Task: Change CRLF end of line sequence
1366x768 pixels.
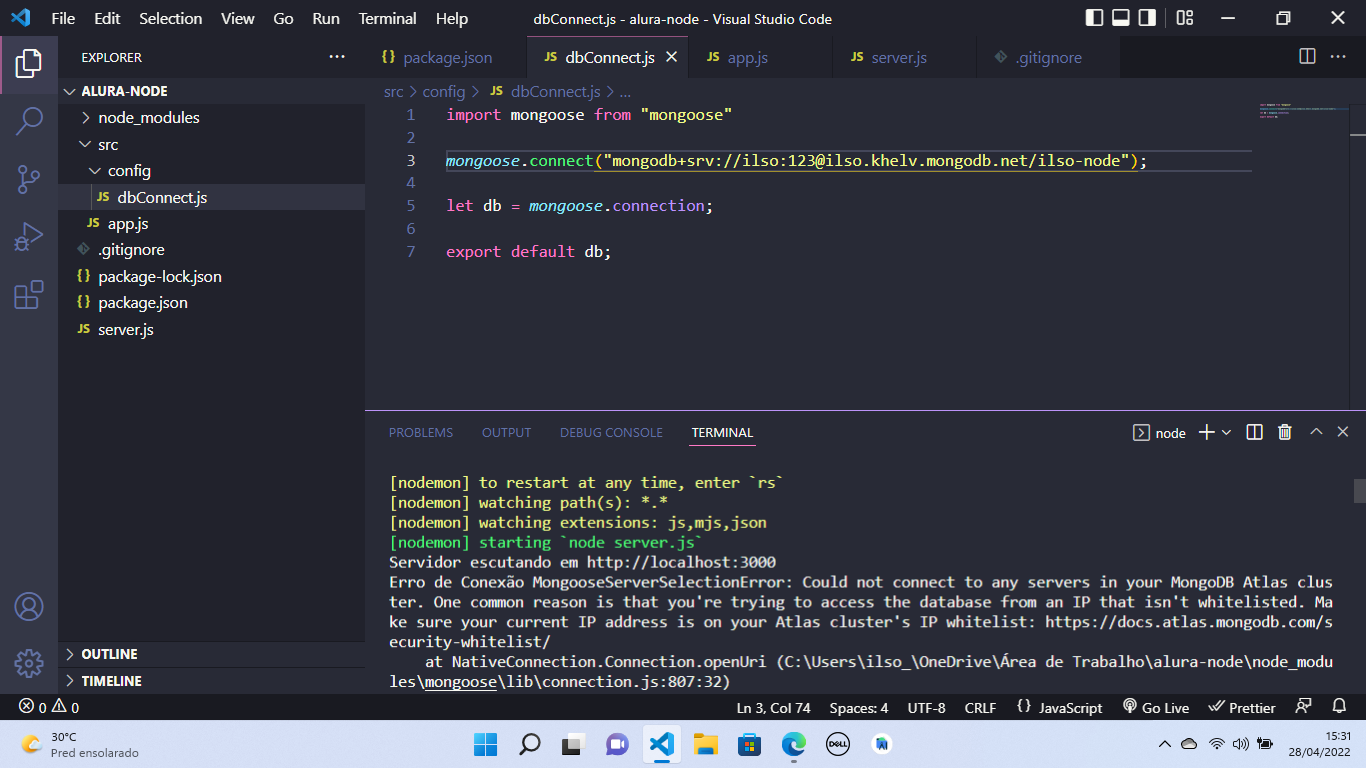Action: click(980, 707)
